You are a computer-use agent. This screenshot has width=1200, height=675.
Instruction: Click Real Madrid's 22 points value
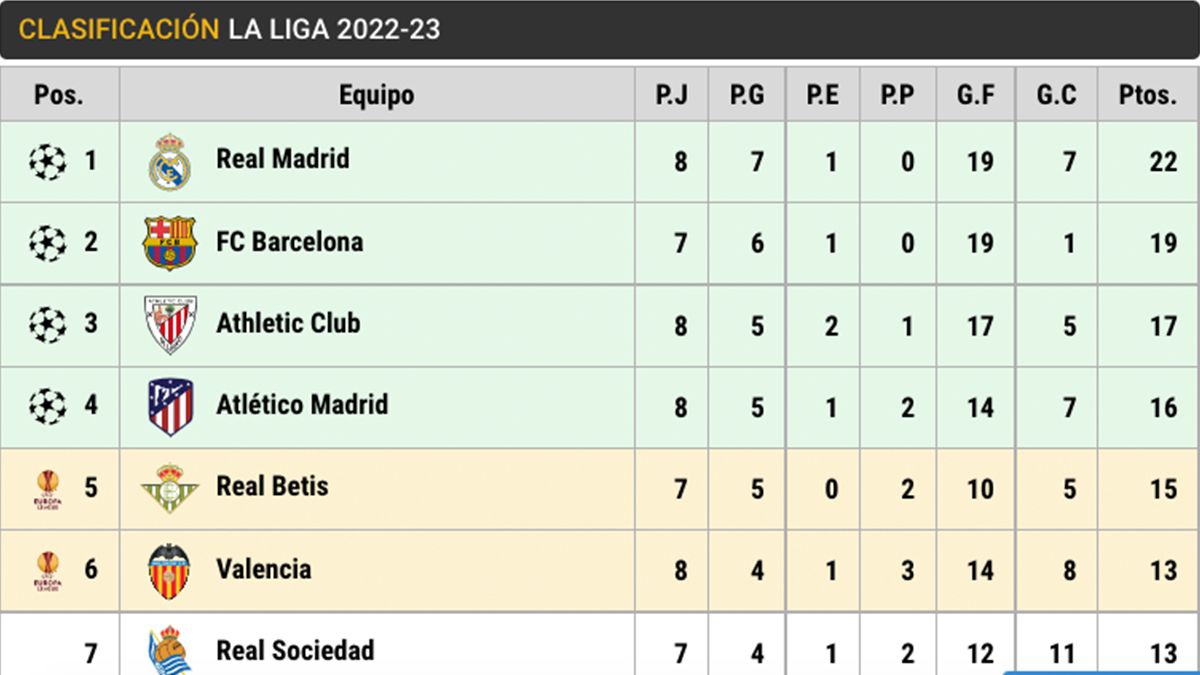point(1163,162)
